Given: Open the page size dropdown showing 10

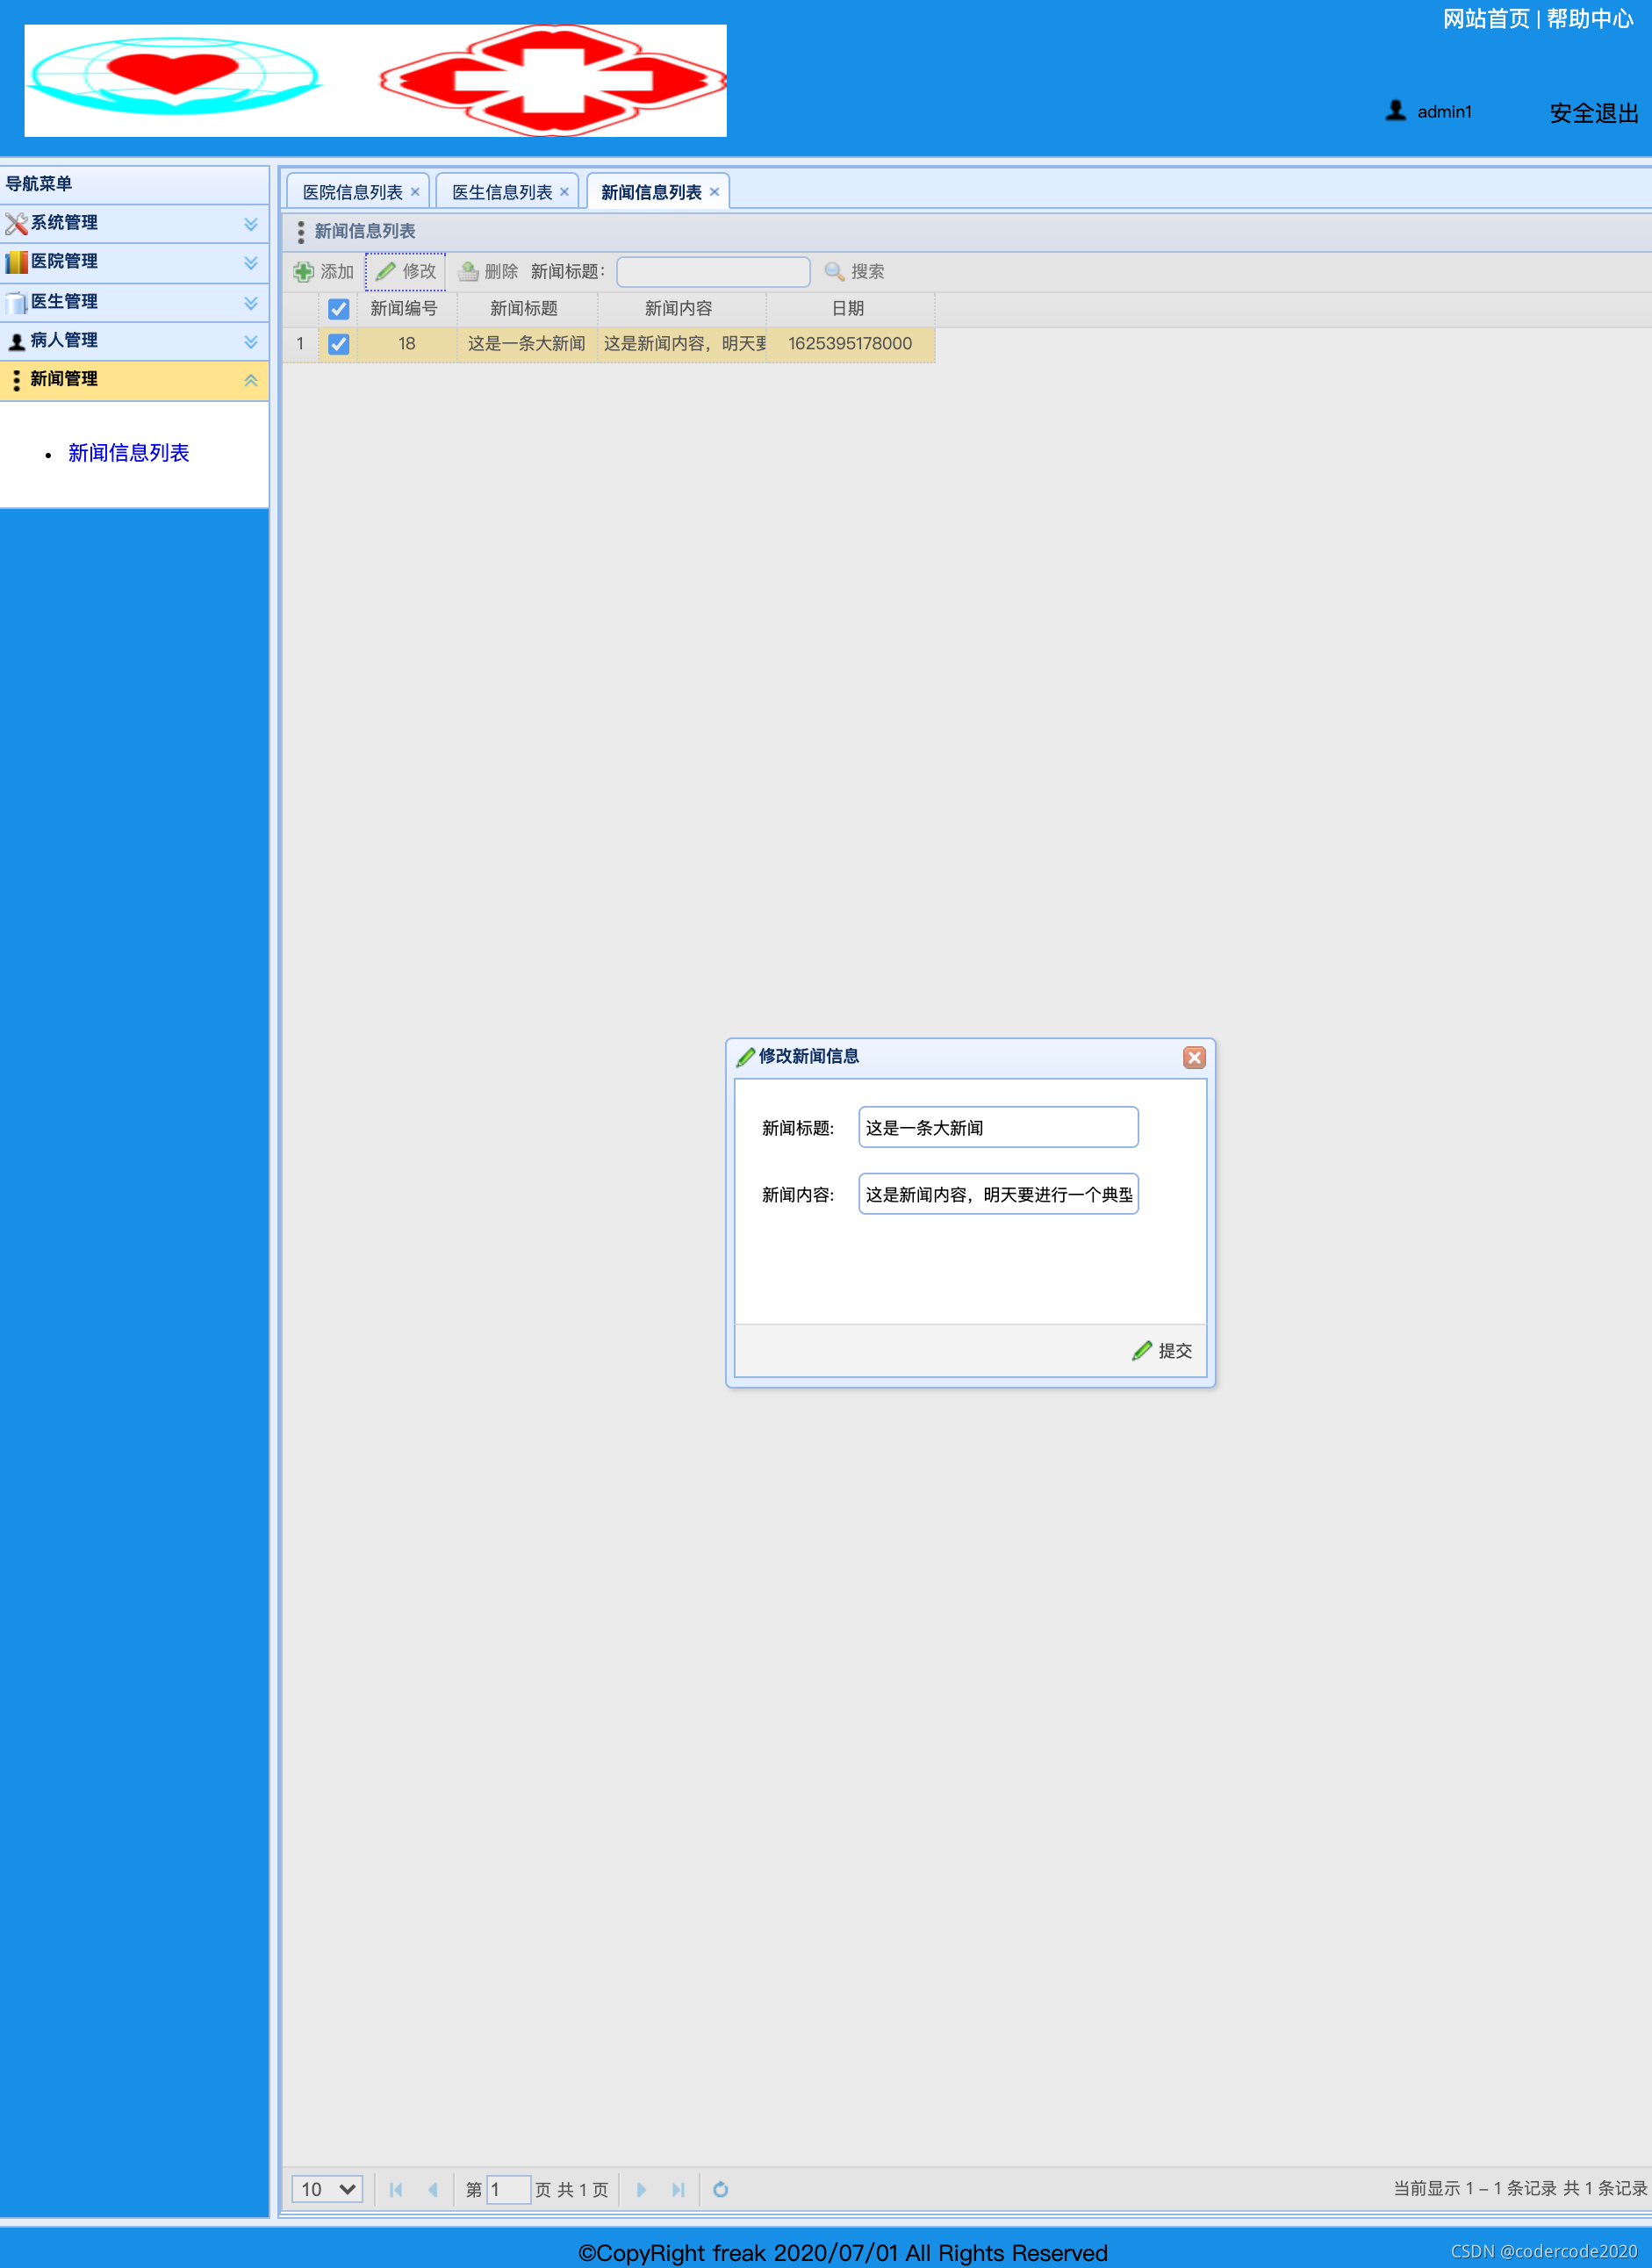Looking at the screenshot, I should coord(327,2190).
